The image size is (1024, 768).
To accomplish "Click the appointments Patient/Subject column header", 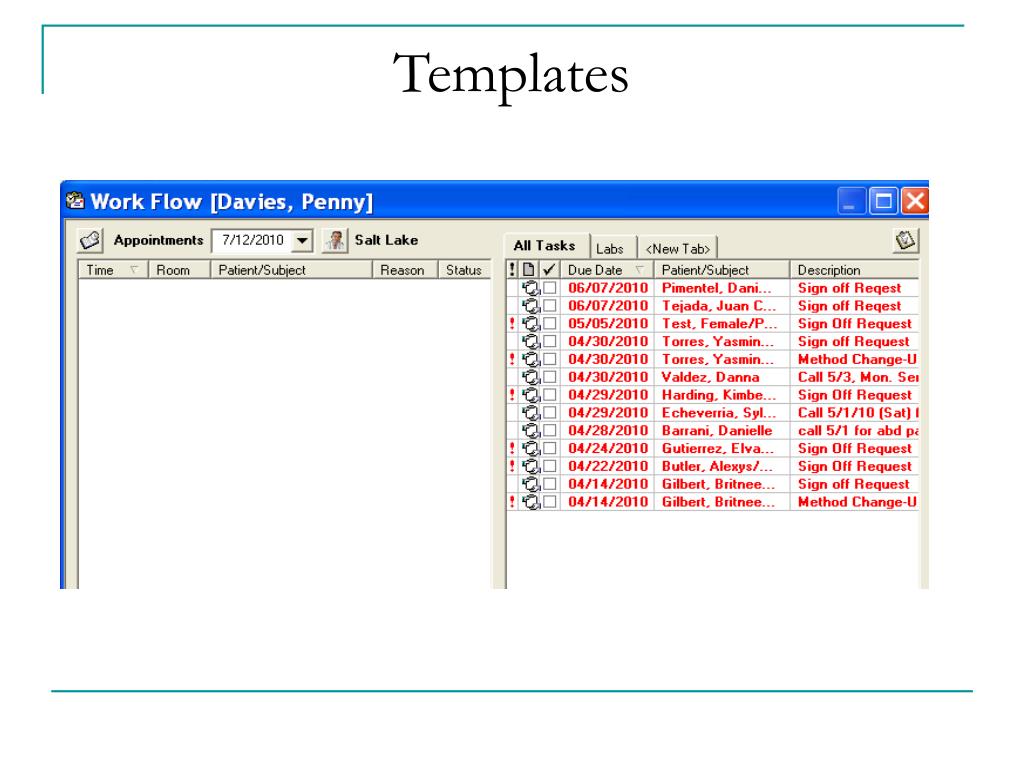I will pyautogui.click(x=291, y=270).
